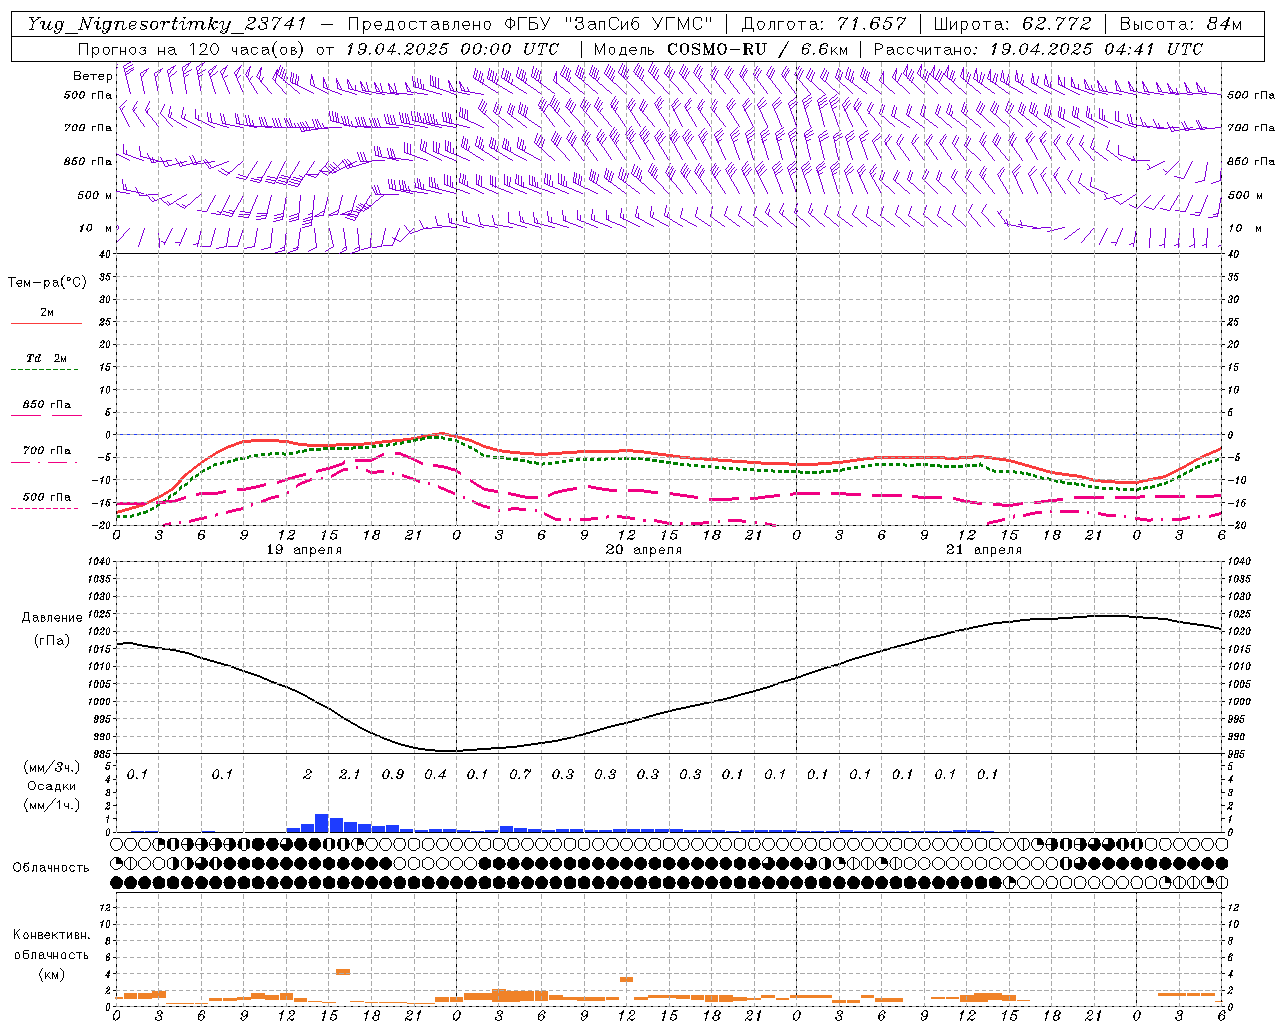Click the precipitation value '0.9'
The height and width of the screenshot is (1024, 1280).
point(393,774)
